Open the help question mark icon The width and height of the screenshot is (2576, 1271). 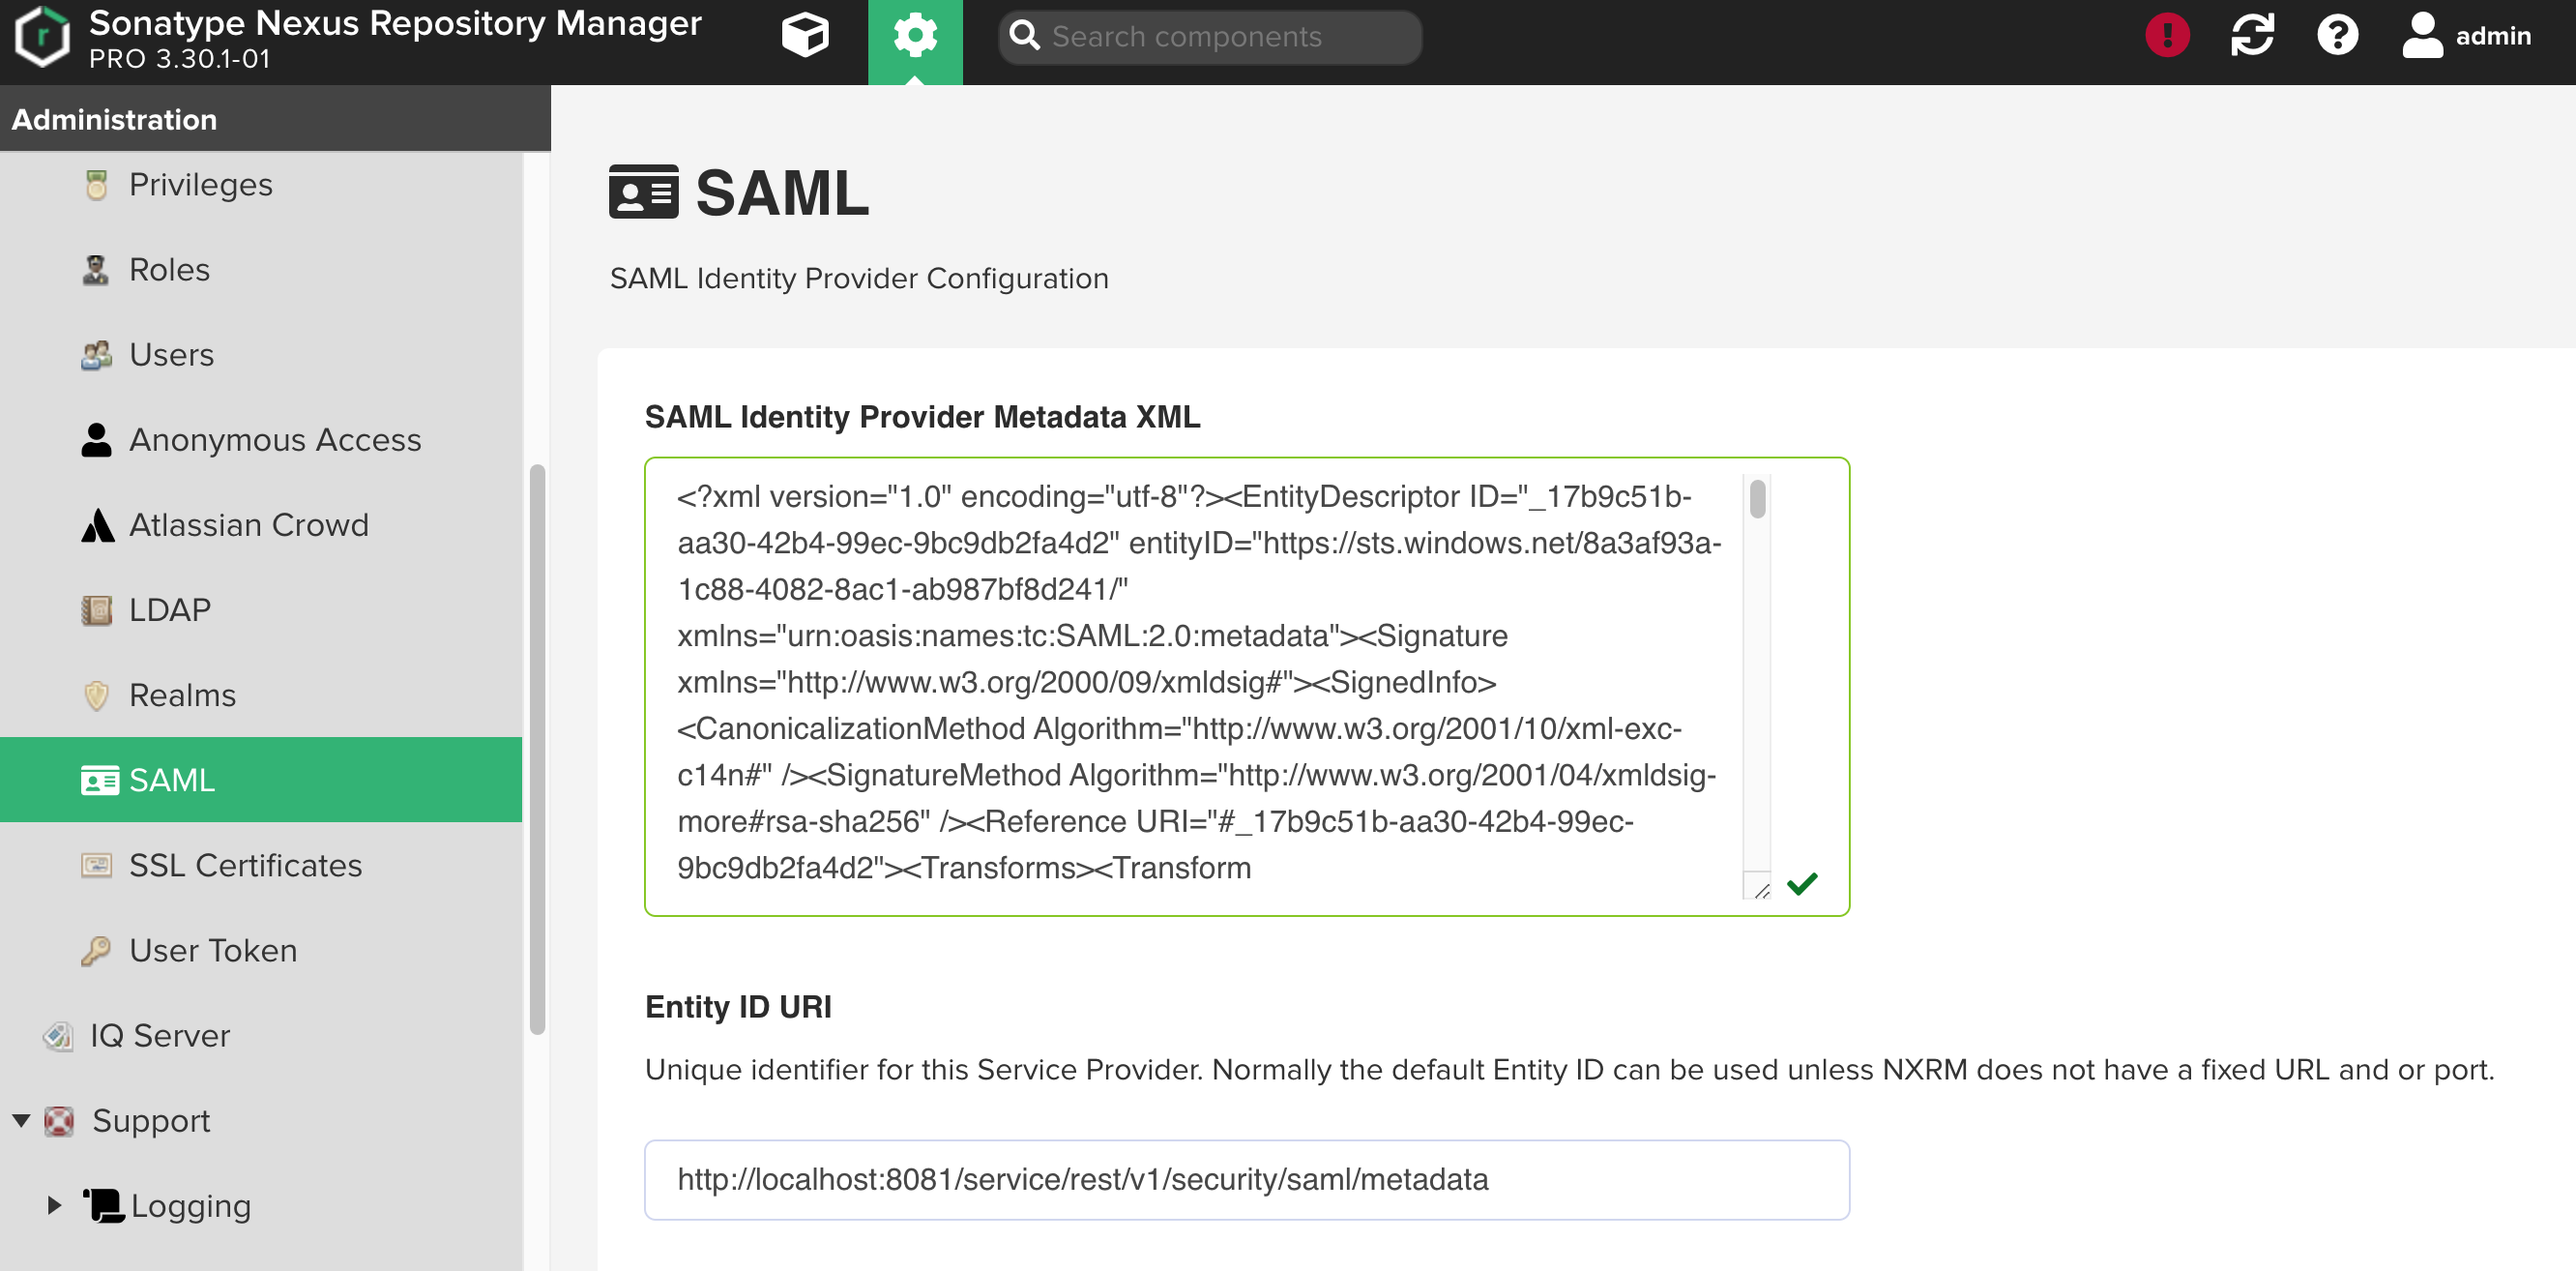click(2337, 36)
